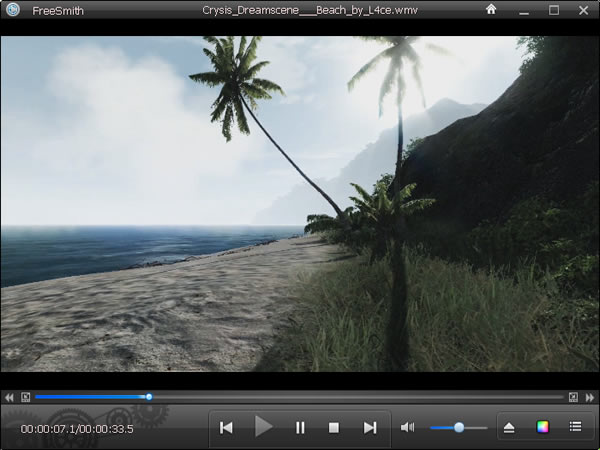Image resolution: width=600 pixels, height=450 pixels.
Task: Click the Home icon in title bar
Action: point(491,10)
